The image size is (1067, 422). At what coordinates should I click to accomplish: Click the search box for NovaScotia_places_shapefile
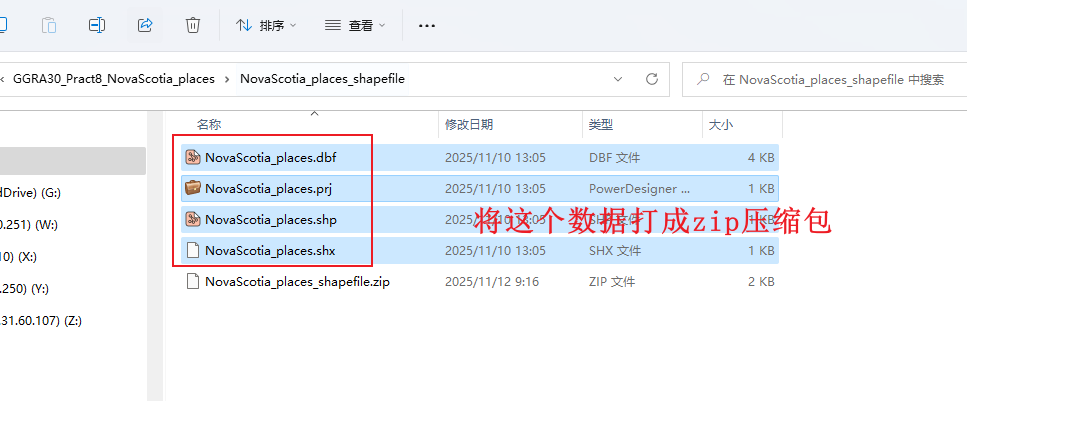[x=824, y=80]
